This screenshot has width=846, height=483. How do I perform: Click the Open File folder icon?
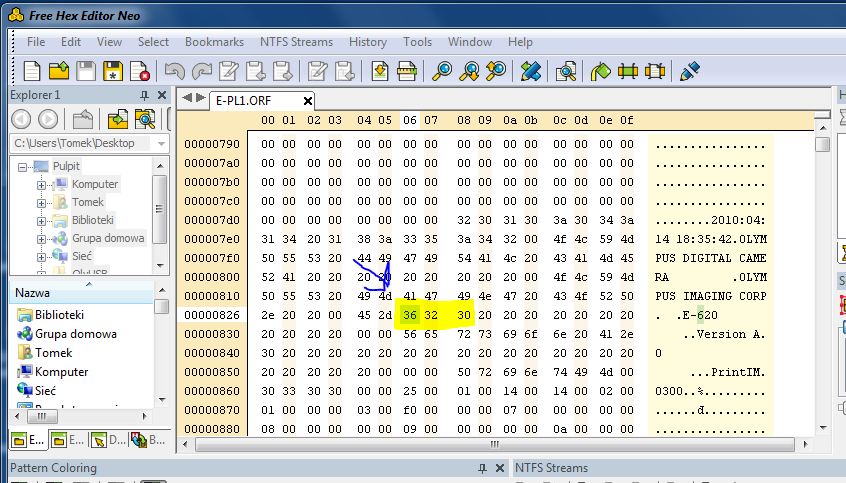(59, 71)
